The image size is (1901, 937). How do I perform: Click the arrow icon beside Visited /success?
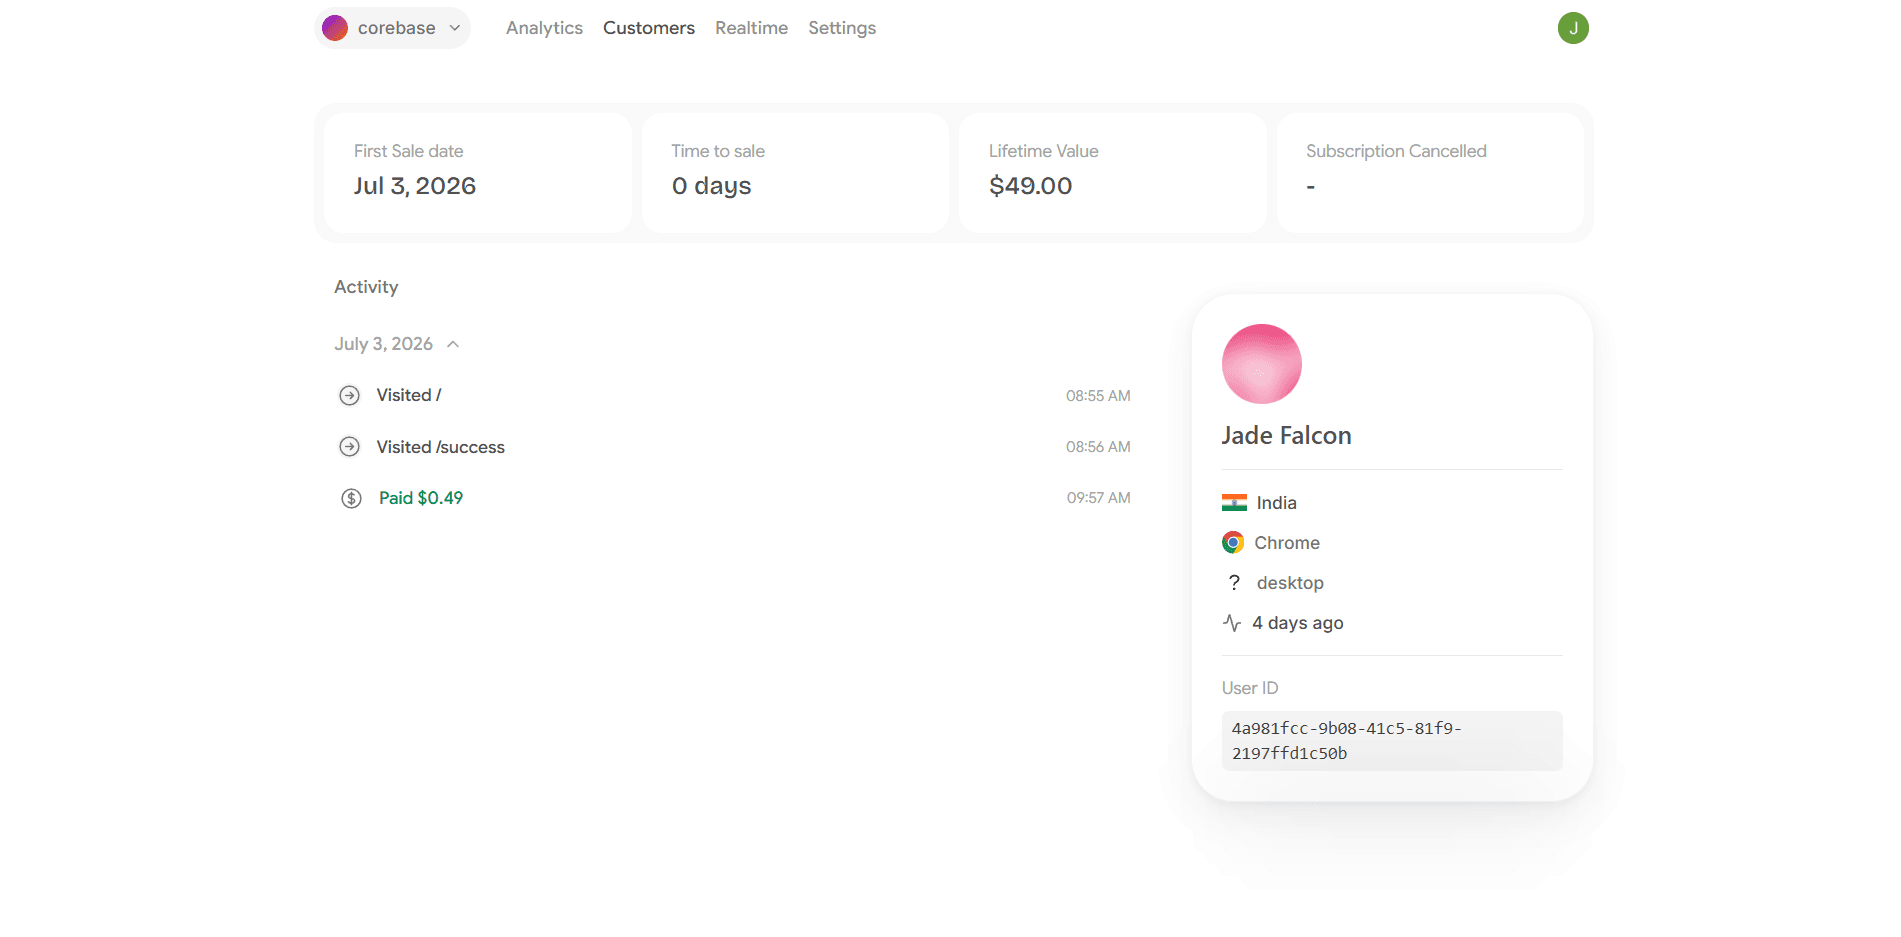[349, 447]
